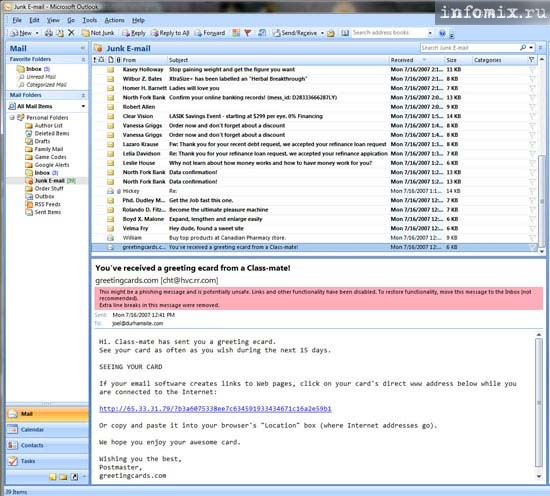Sort by the Attachment paperclip column icon
The width and height of the screenshot is (550, 496).
tap(119, 60)
